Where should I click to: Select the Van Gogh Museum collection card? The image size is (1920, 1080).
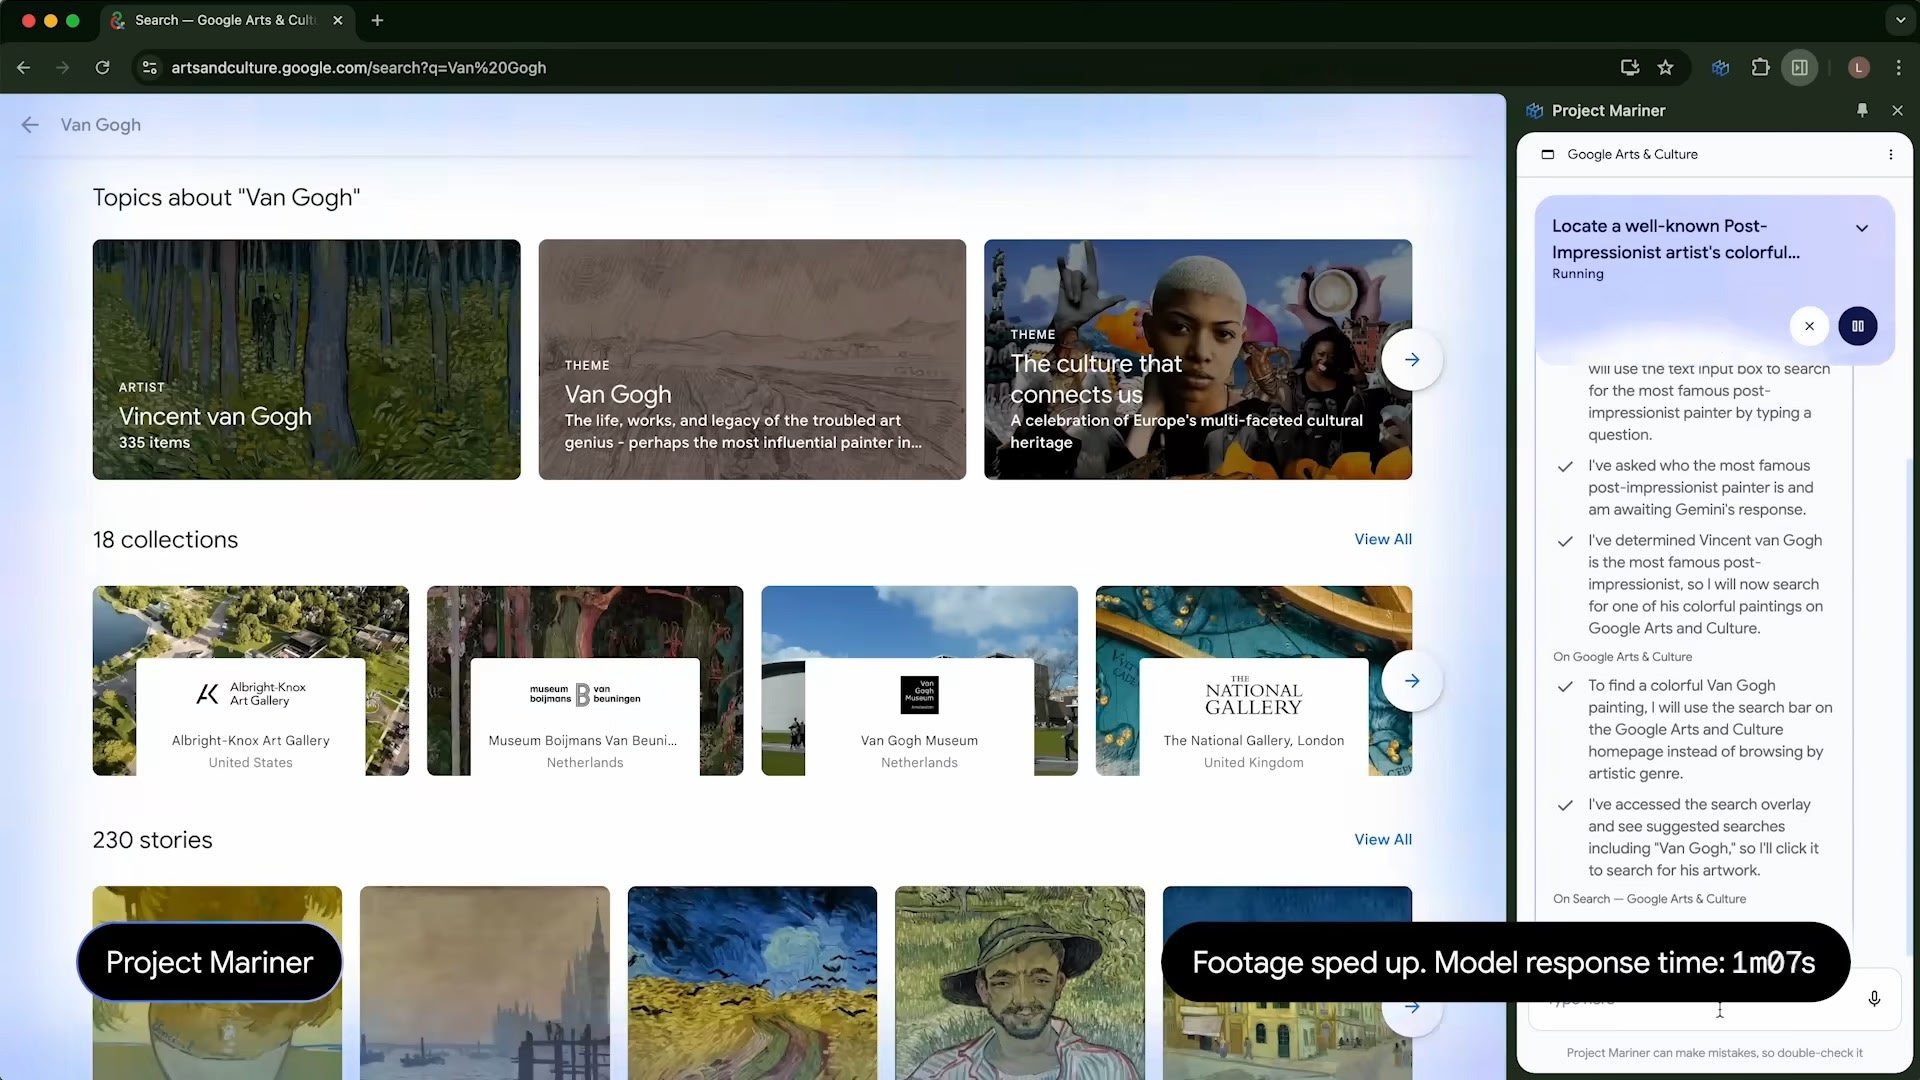coord(919,681)
